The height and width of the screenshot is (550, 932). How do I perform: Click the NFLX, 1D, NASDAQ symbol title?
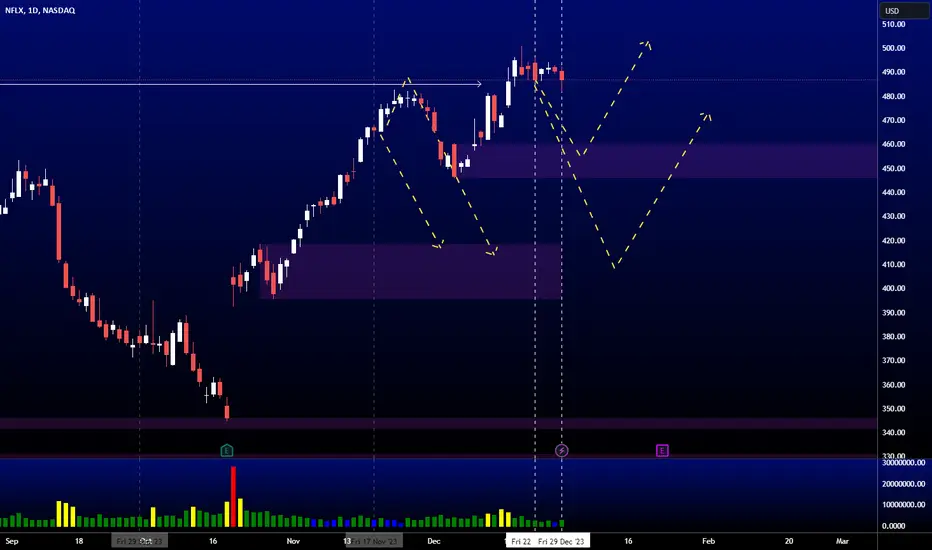pyautogui.click(x=40, y=10)
